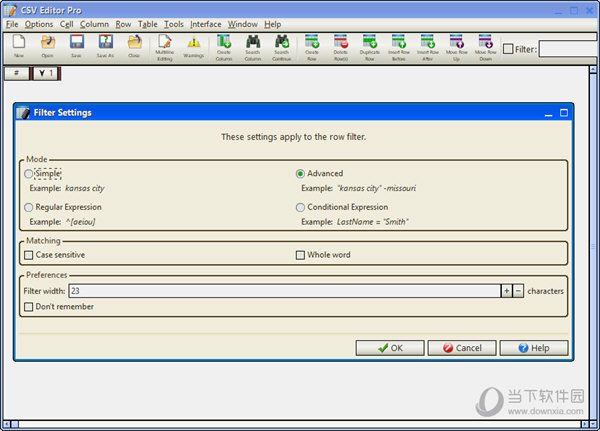Open Multiline Editing from the toolbar
The image size is (600, 431).
pos(165,48)
